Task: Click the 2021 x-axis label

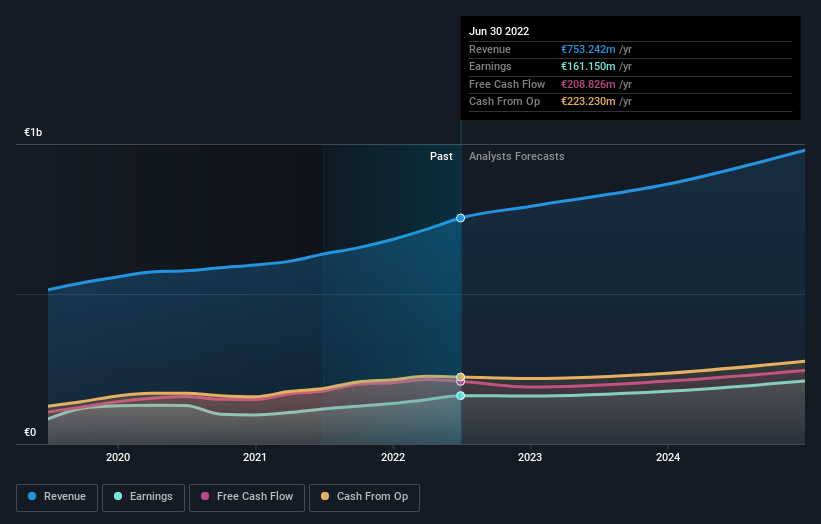Action: (x=255, y=457)
